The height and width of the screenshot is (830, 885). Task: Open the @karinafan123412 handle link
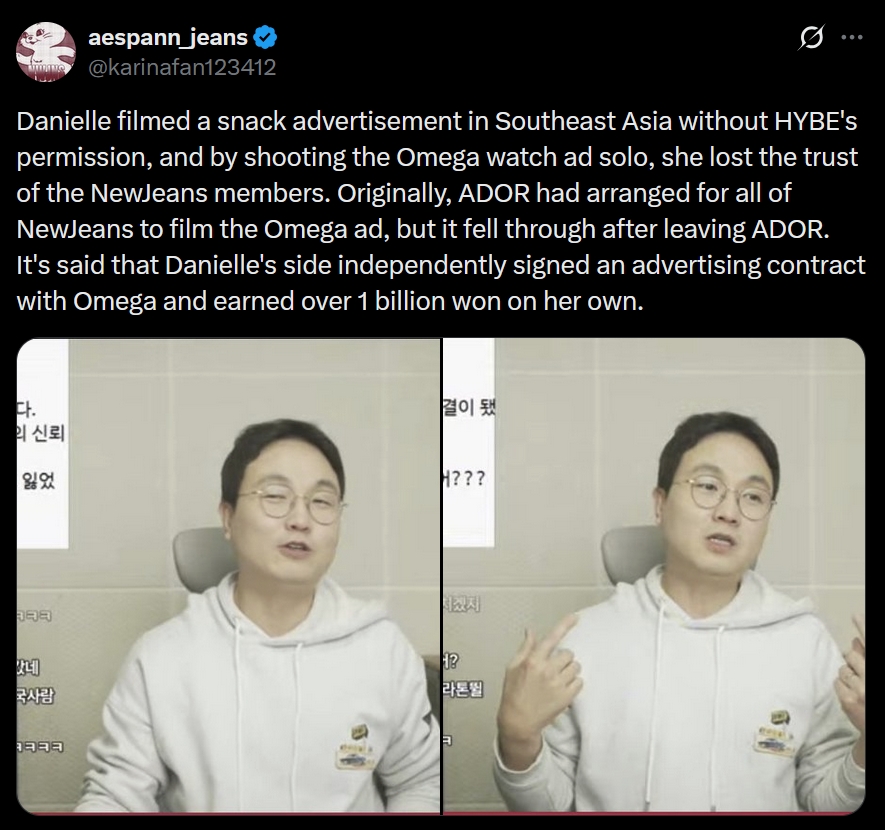(182, 68)
